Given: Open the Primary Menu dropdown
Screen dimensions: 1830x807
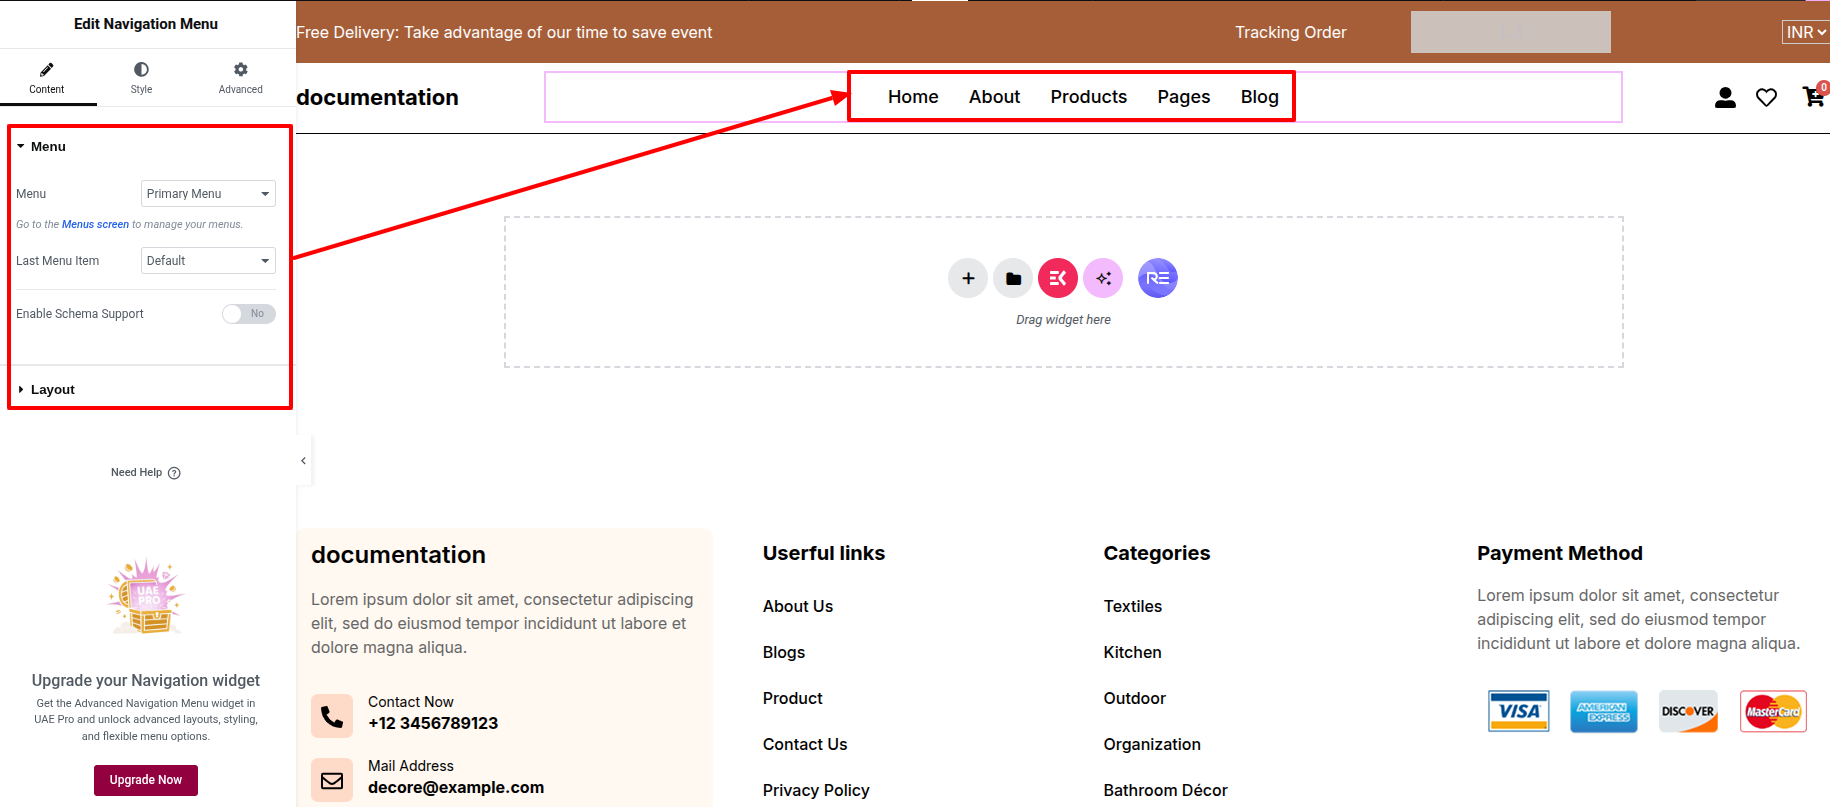Looking at the screenshot, I should [x=208, y=194].
